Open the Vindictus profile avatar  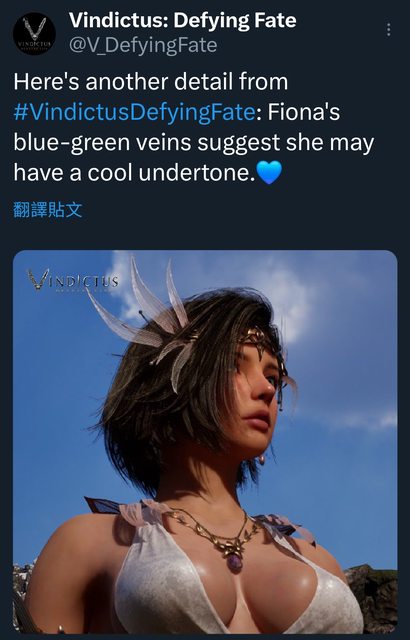coord(34,33)
